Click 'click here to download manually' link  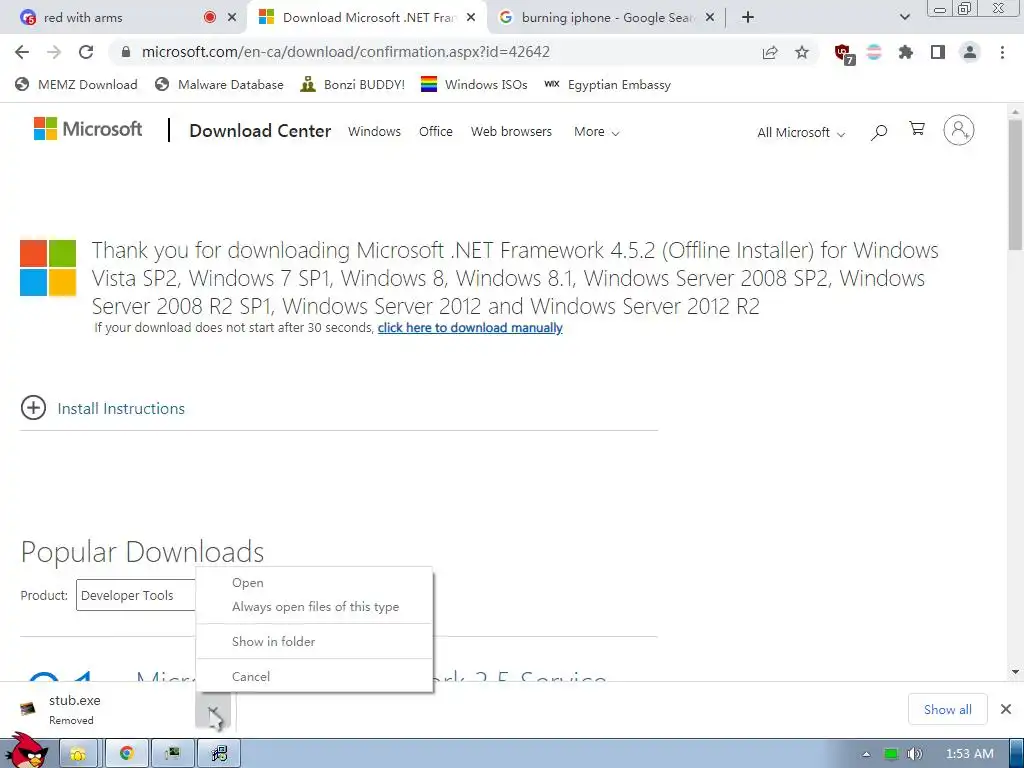470,328
